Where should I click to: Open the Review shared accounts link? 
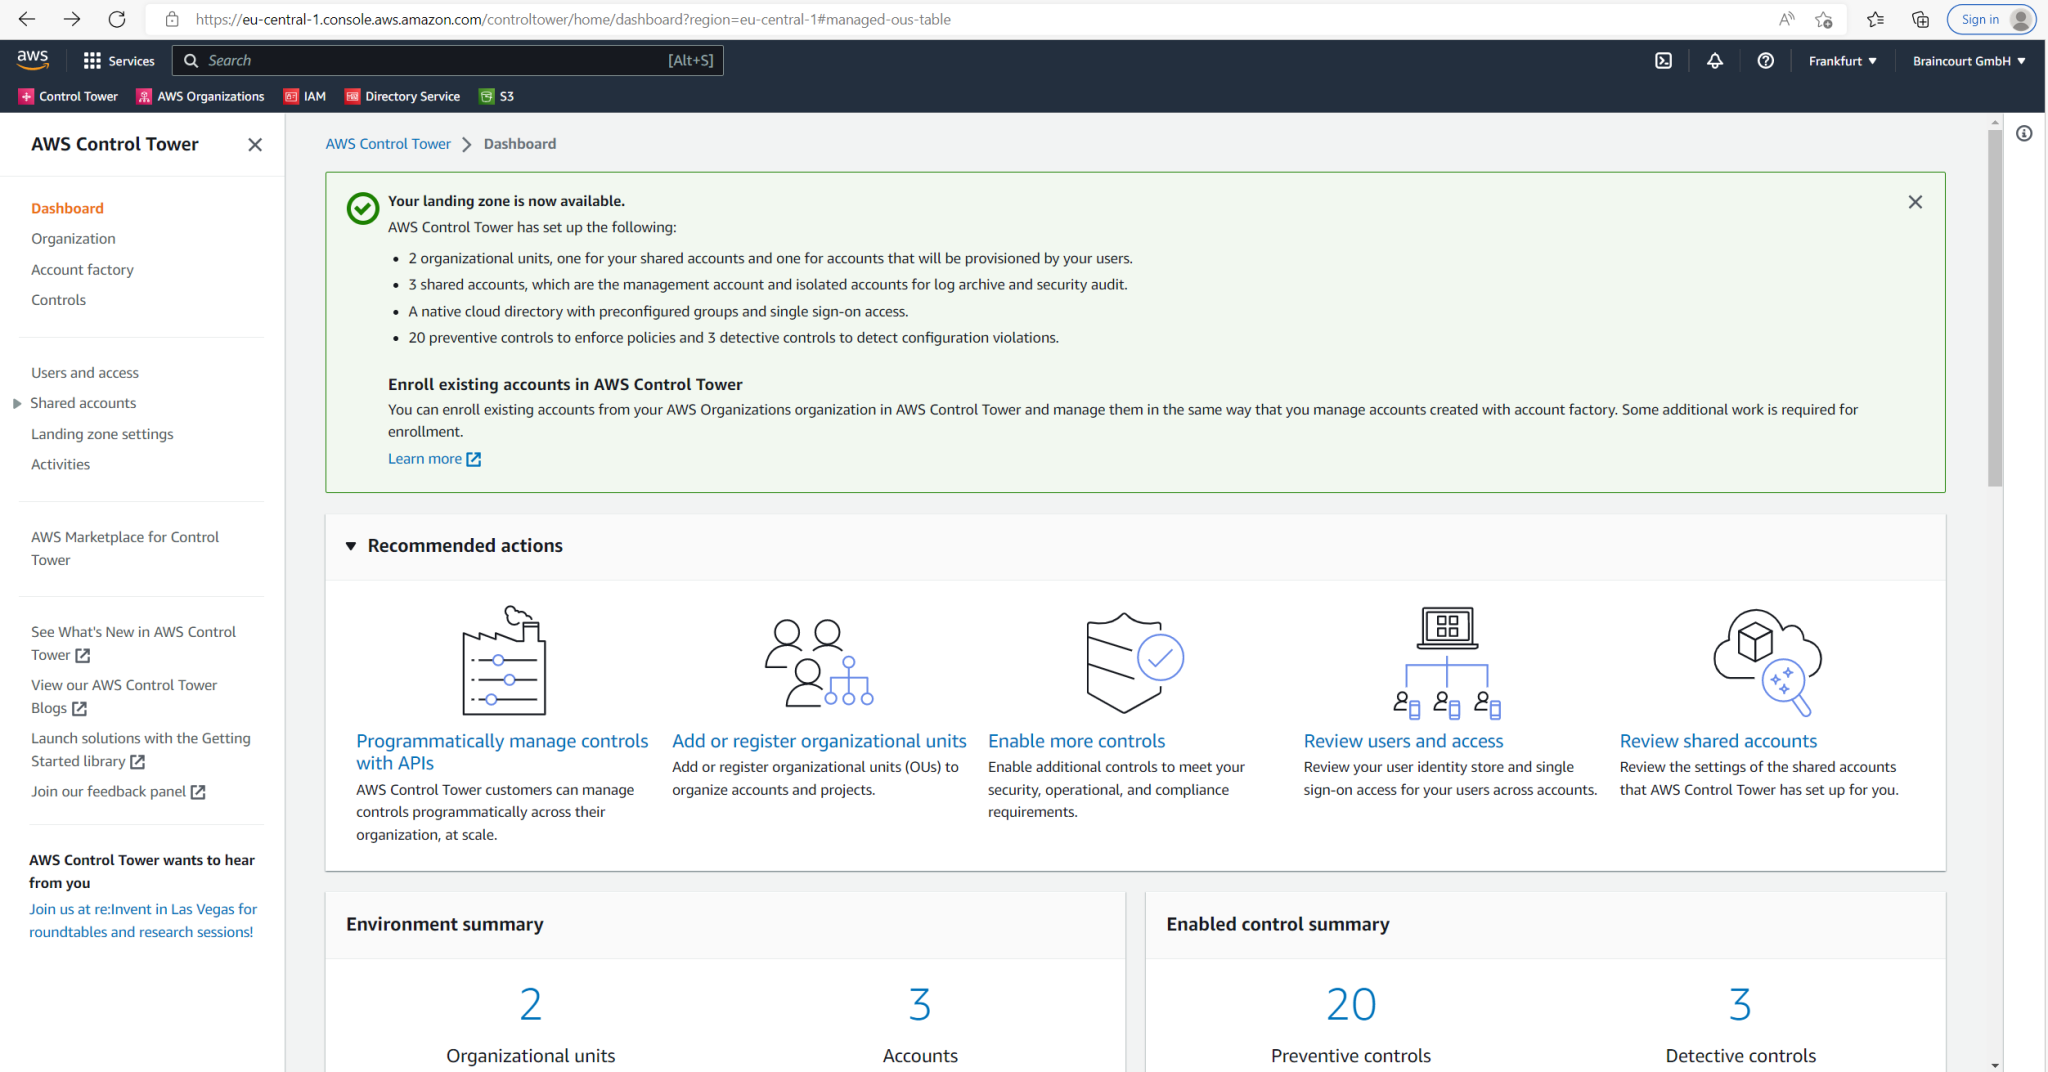point(1718,741)
